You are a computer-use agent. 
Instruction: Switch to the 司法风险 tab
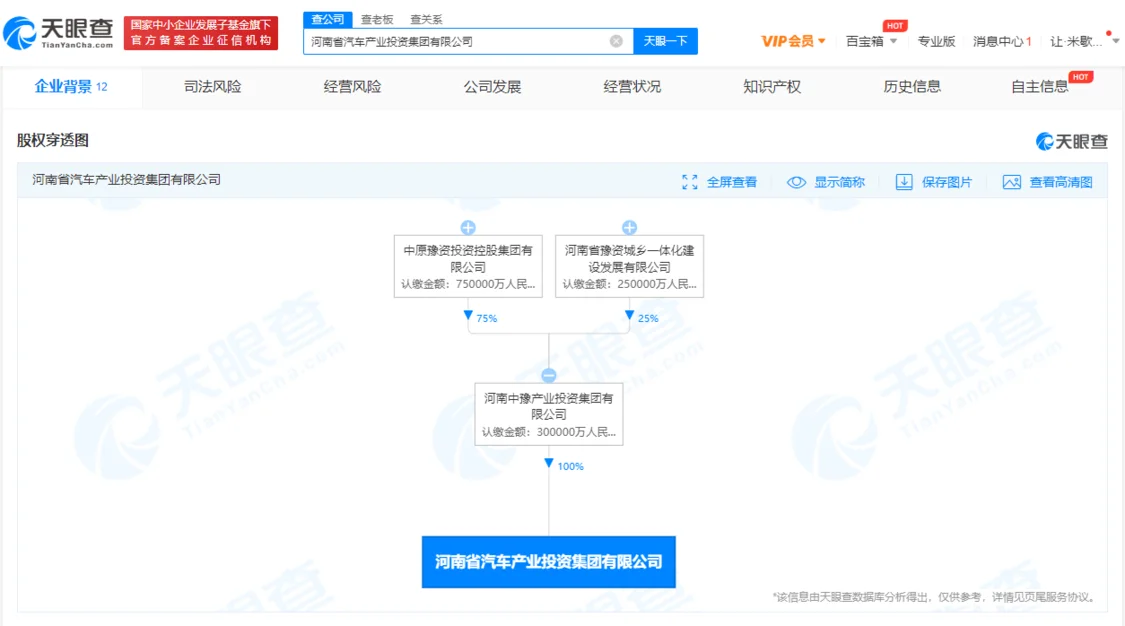212,87
